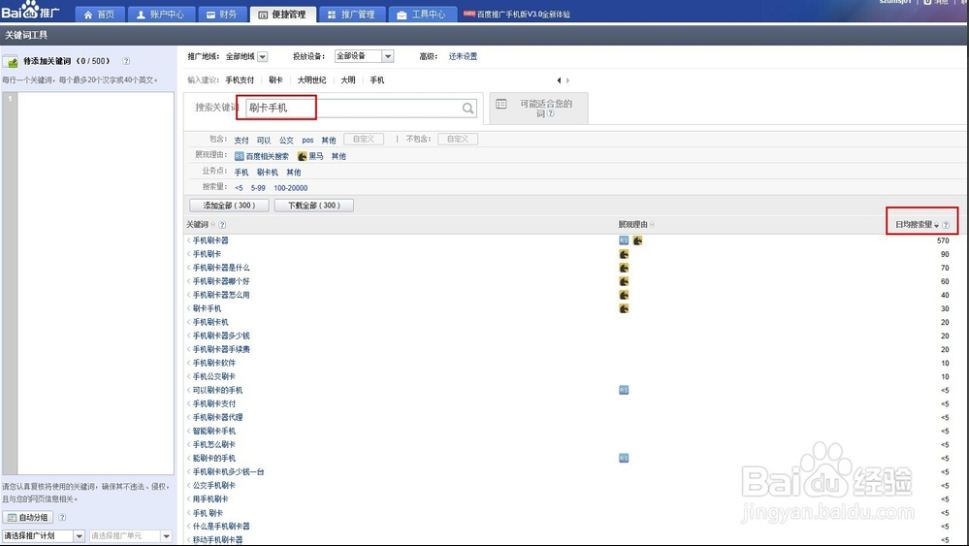Click horse icon in 手机刷卡器 row
Image resolution: width=969 pixels, height=546 pixels.
(637, 240)
